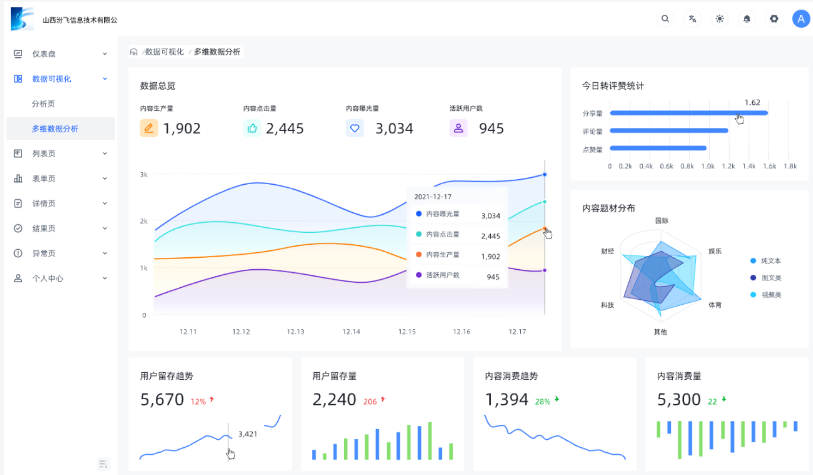Image resolution: width=813 pixels, height=475 pixels.
Task: Click the user avatar 'A'
Action: point(800,19)
